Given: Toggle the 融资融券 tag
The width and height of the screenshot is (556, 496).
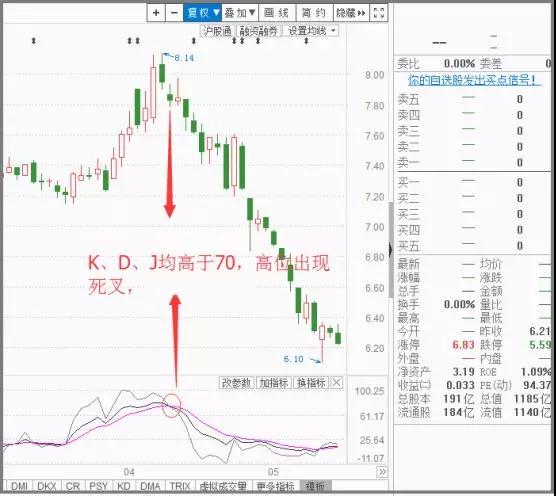Looking at the screenshot, I should pos(258,31).
